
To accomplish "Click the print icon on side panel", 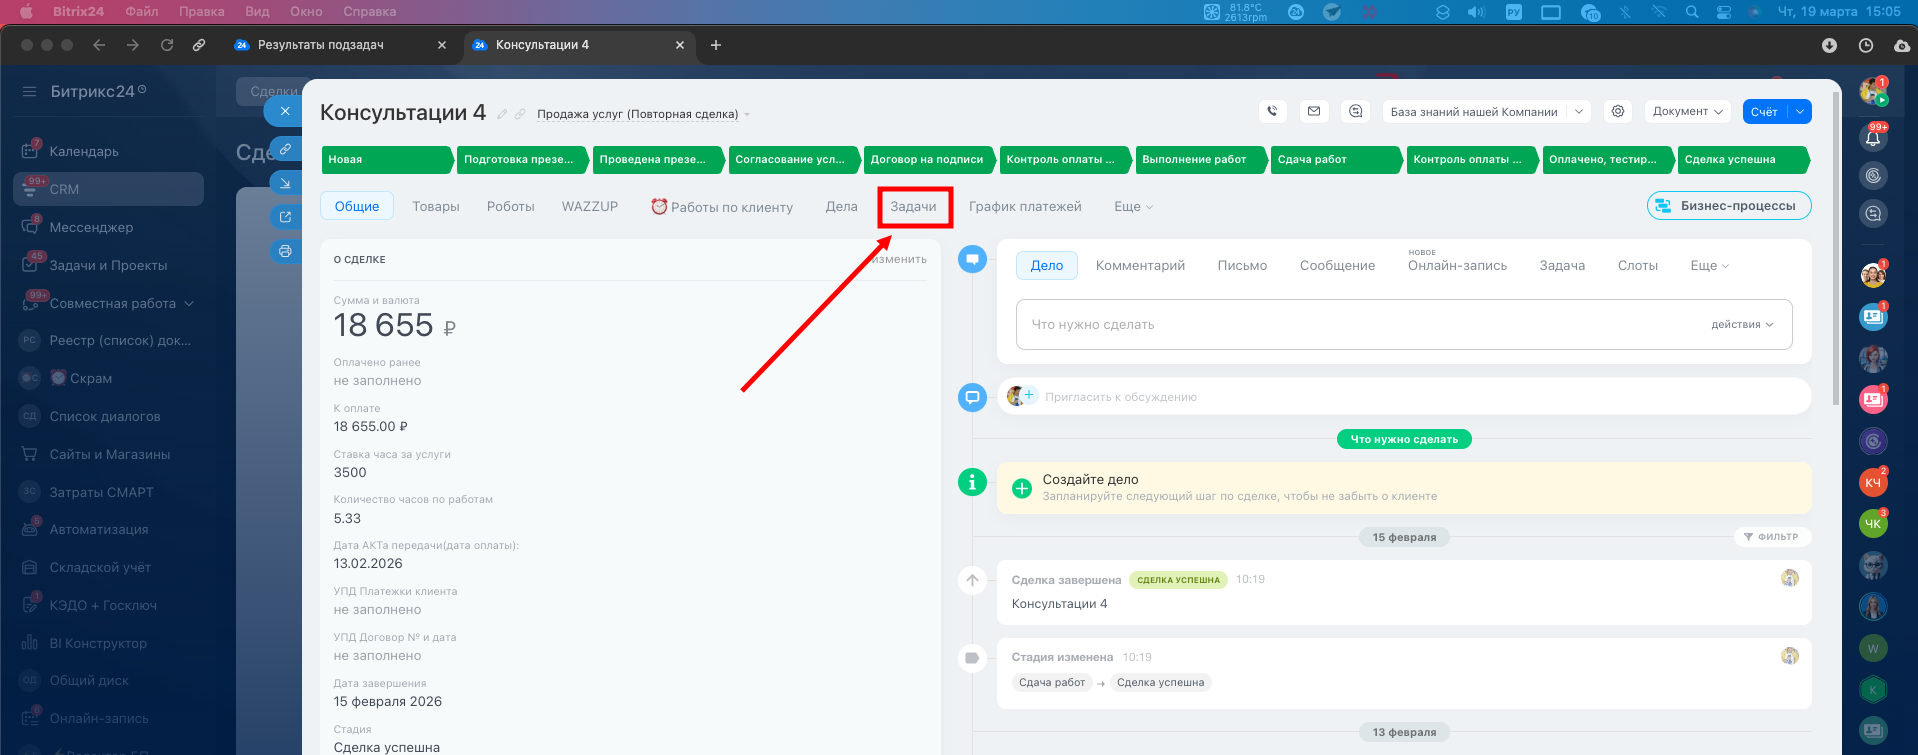I will coord(285,251).
